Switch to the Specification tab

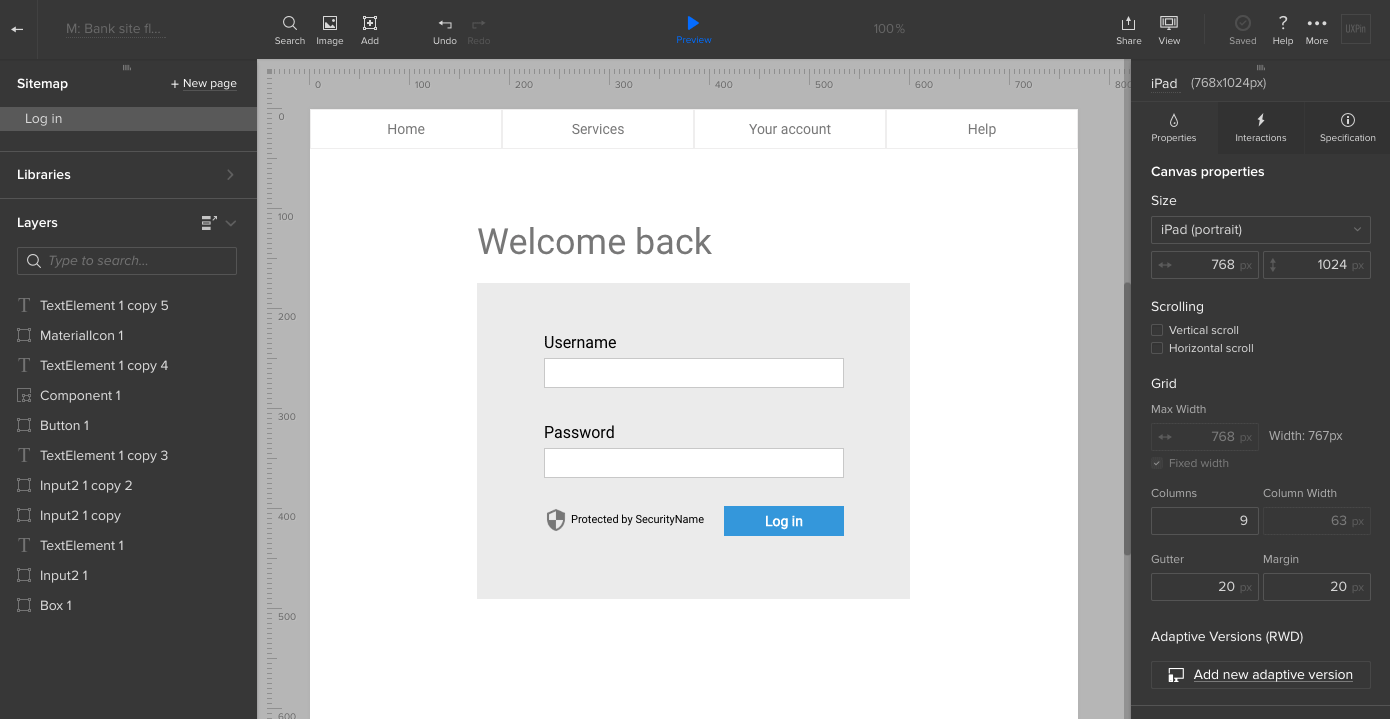pyautogui.click(x=1347, y=127)
